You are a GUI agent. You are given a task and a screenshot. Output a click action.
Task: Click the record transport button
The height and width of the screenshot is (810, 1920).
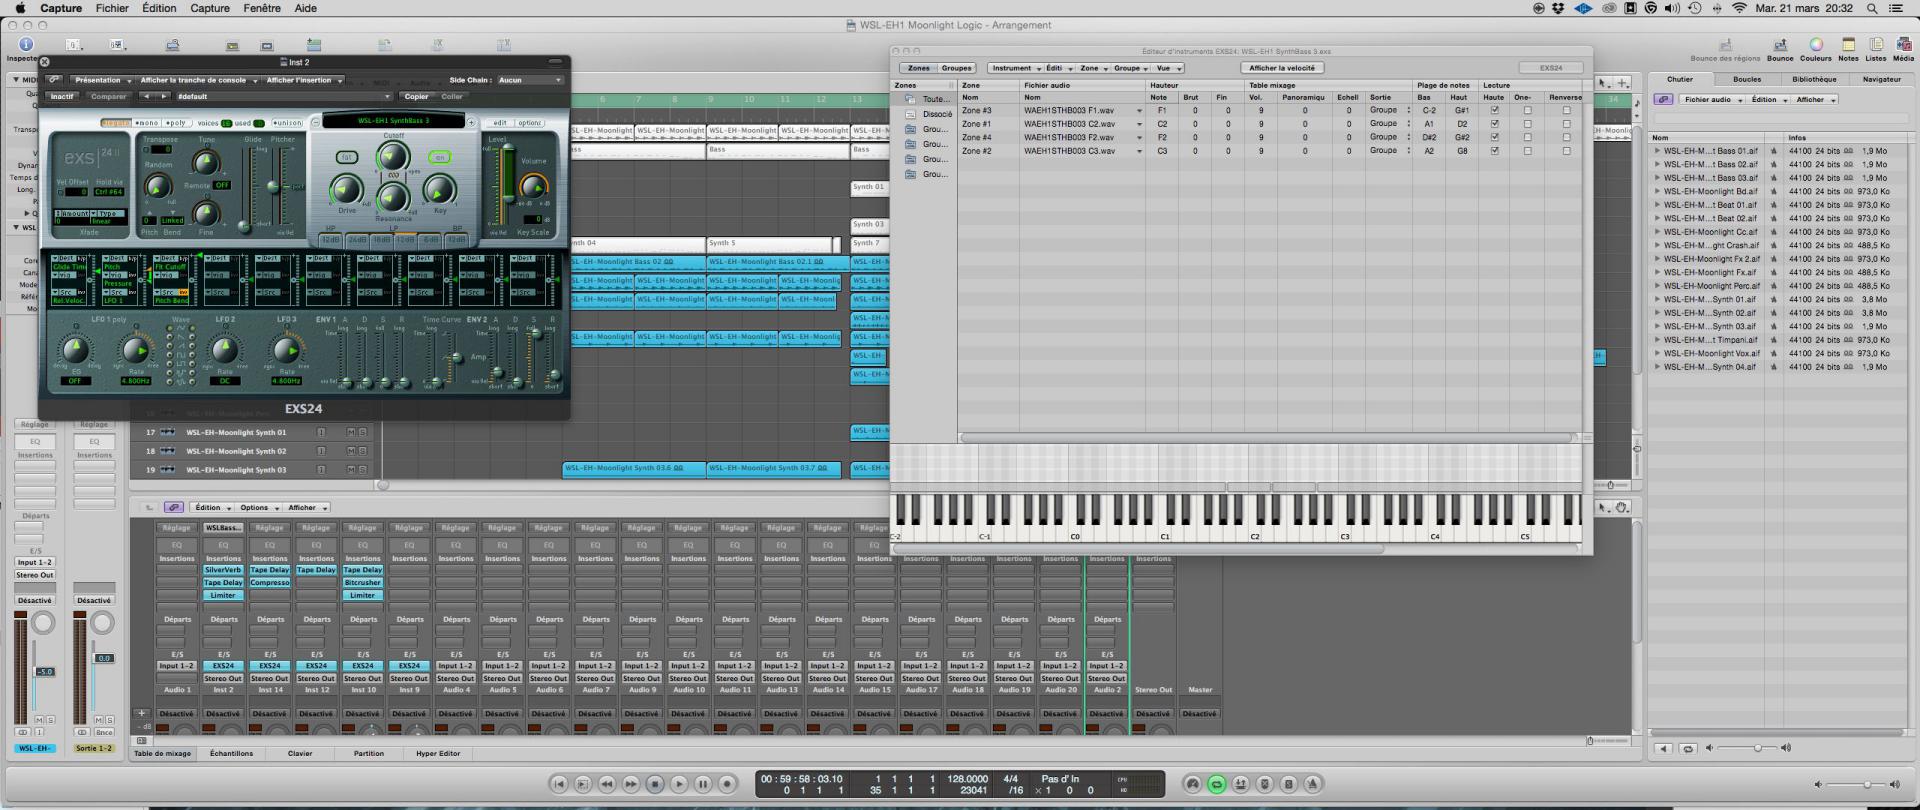(x=727, y=784)
